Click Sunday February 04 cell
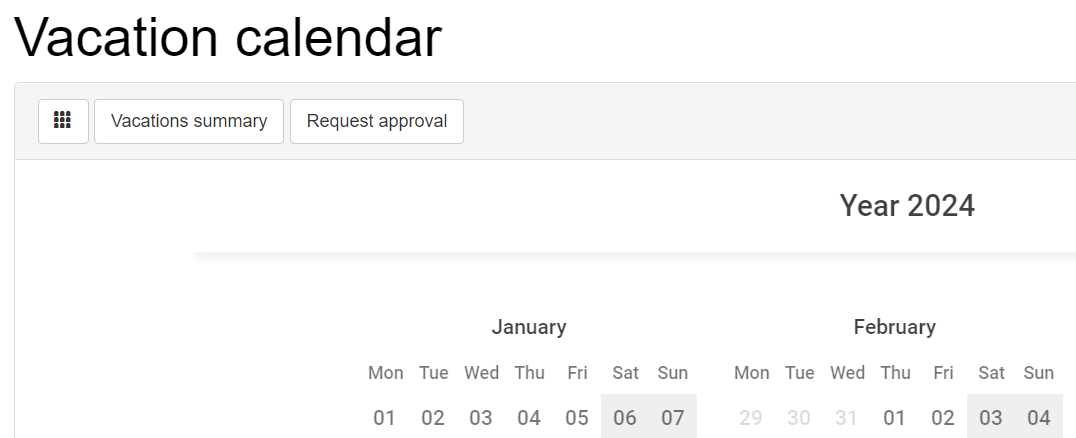 click(1039, 417)
